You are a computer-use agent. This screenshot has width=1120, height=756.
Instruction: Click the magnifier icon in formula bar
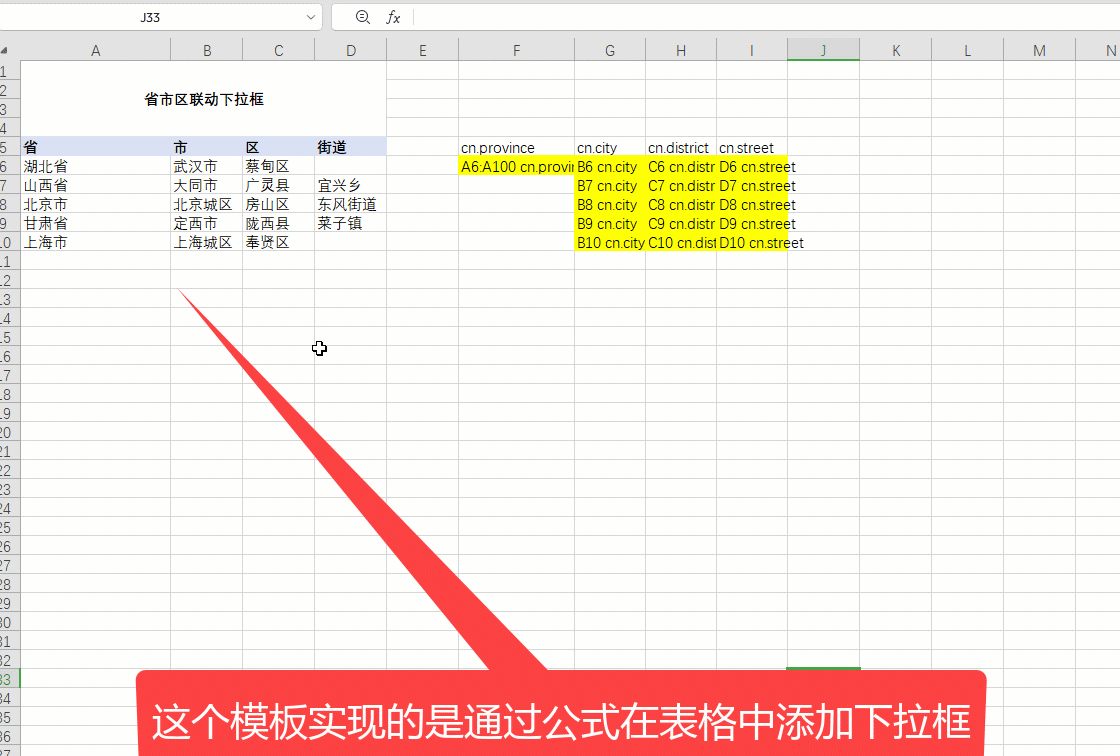coord(362,17)
